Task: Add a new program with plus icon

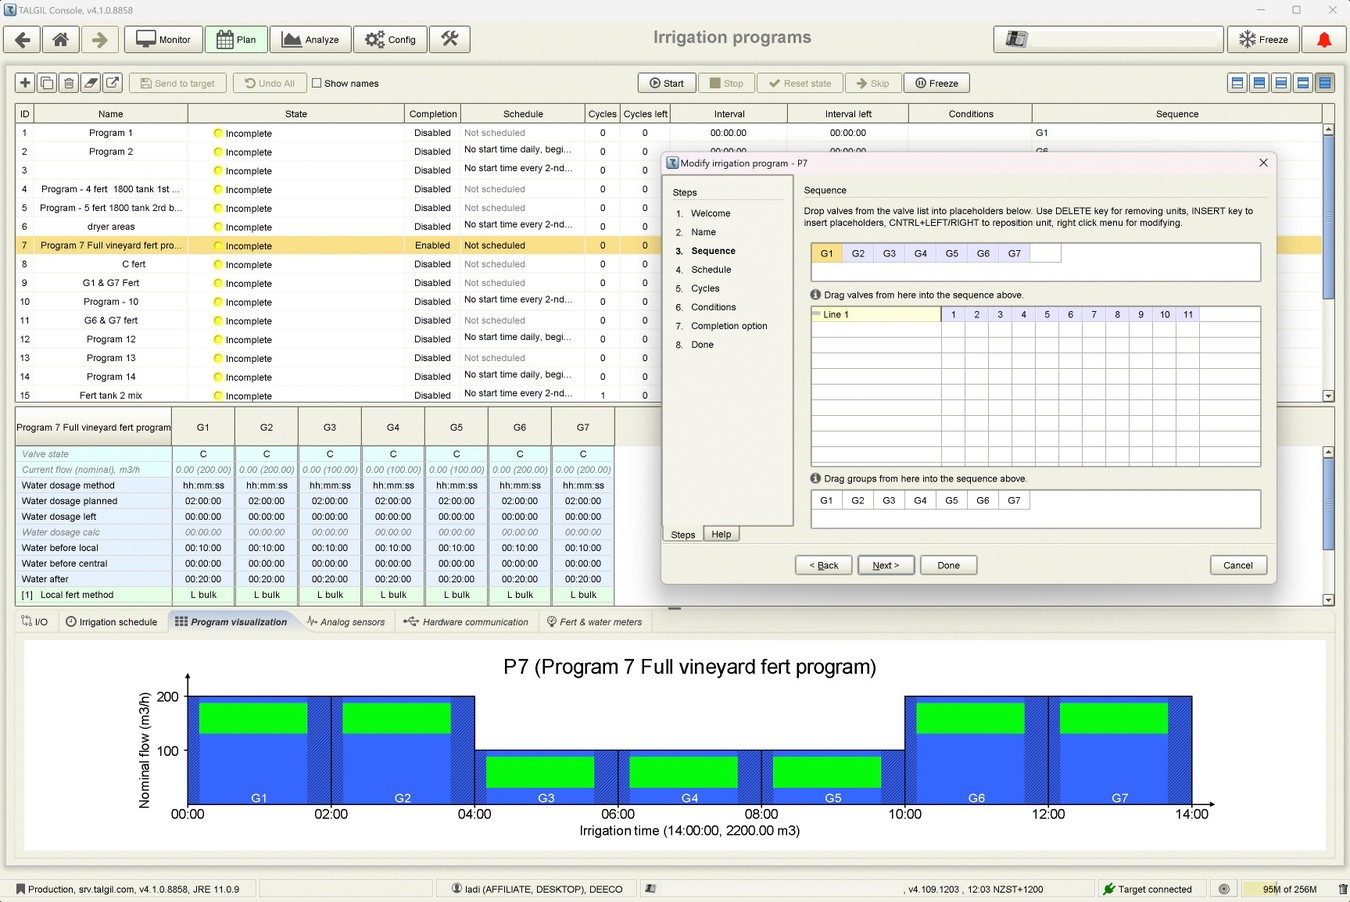Action: tap(25, 83)
